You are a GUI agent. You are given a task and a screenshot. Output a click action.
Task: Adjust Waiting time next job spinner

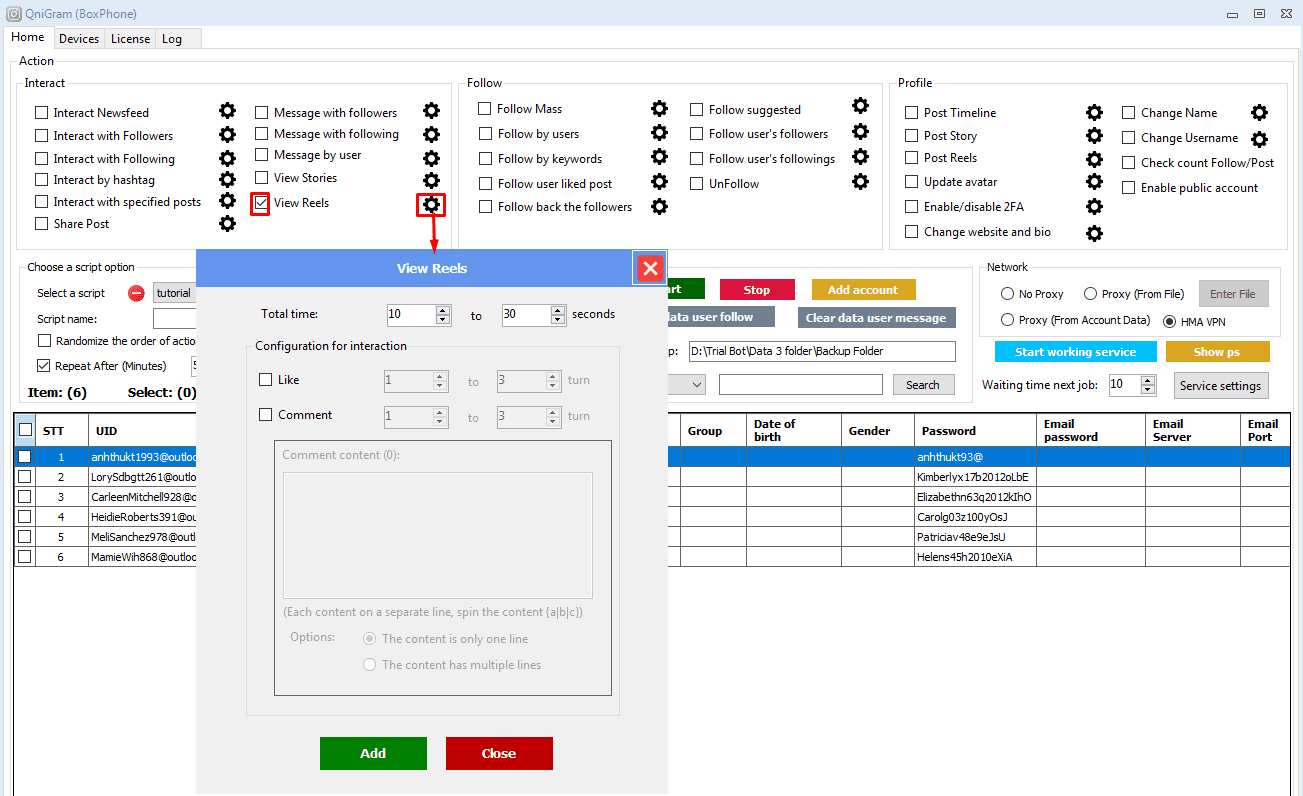coord(1149,380)
